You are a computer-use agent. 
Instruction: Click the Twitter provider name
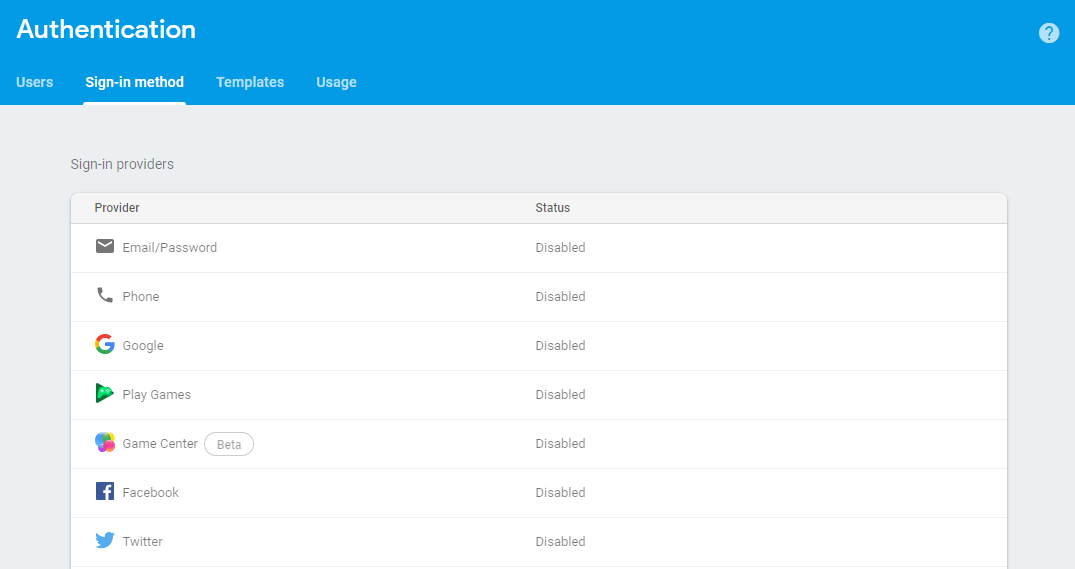click(142, 542)
